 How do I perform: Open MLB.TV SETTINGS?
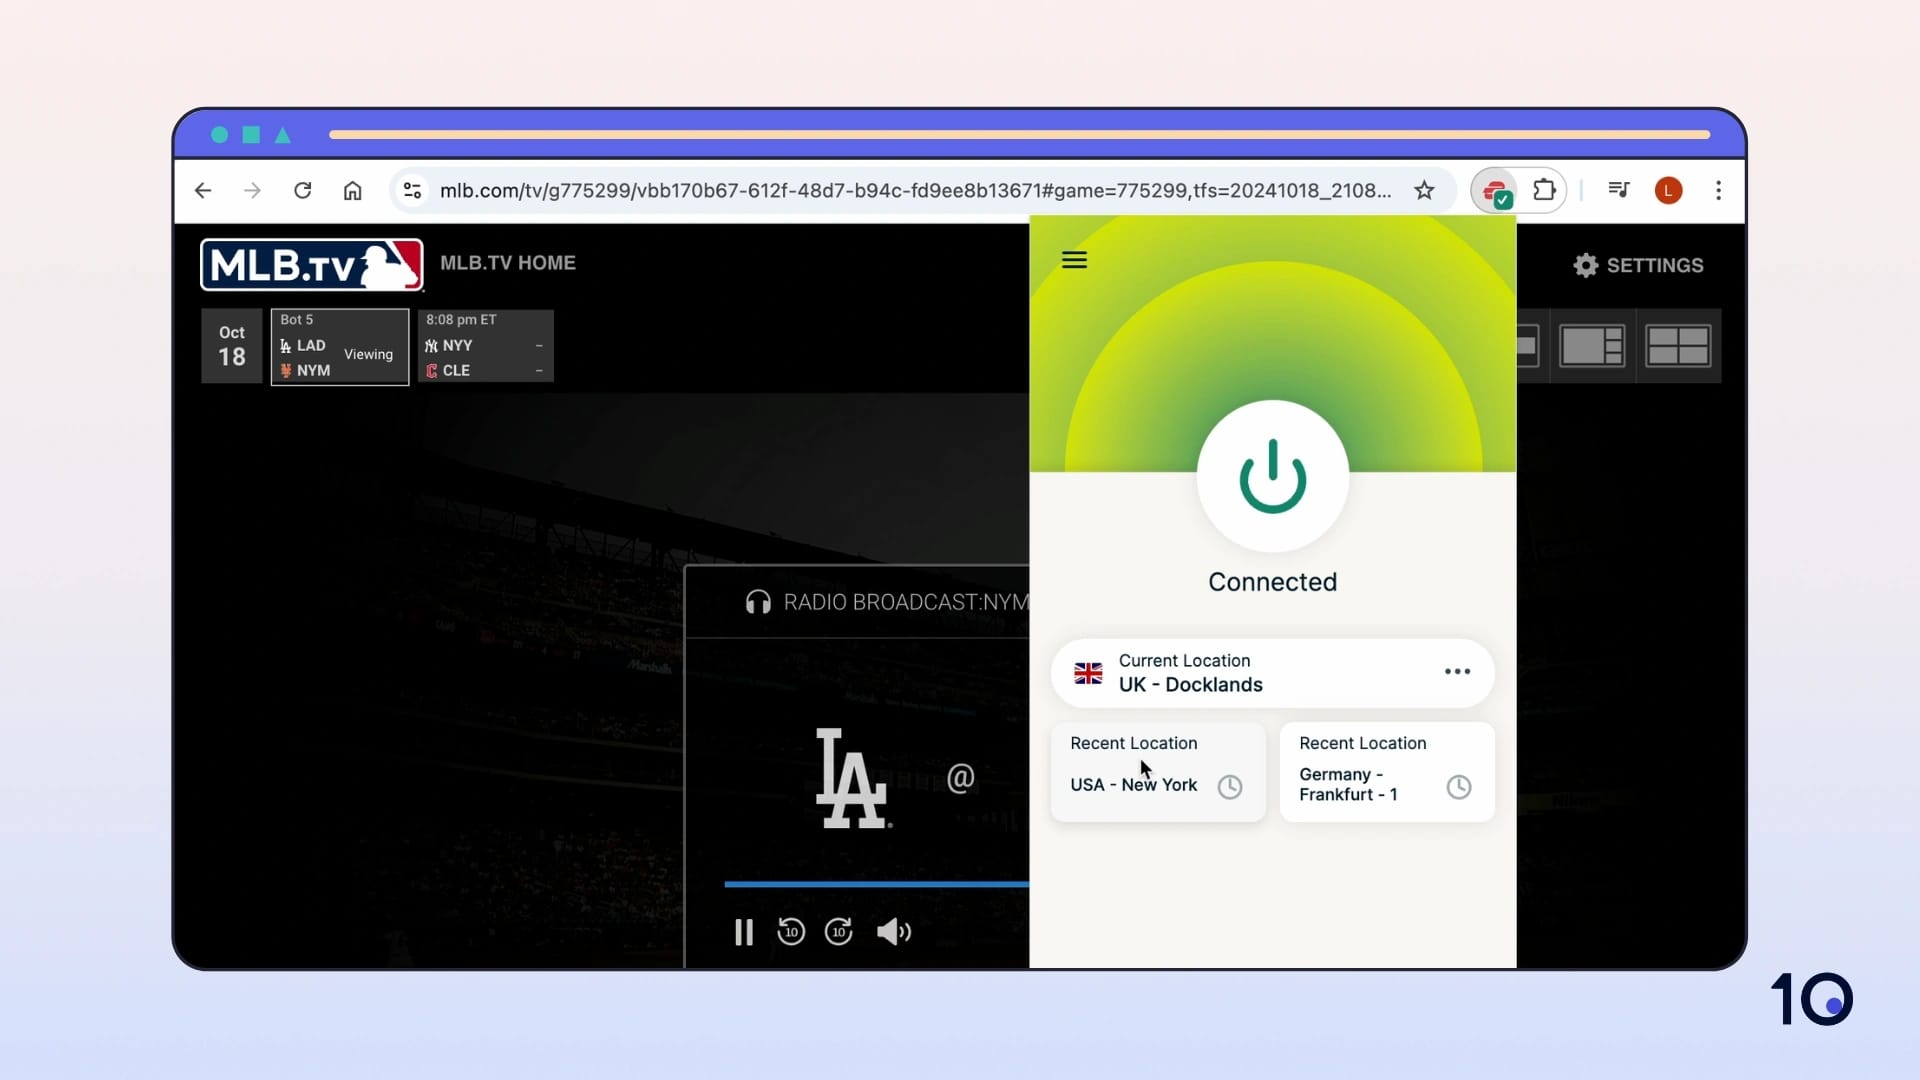(x=1638, y=265)
